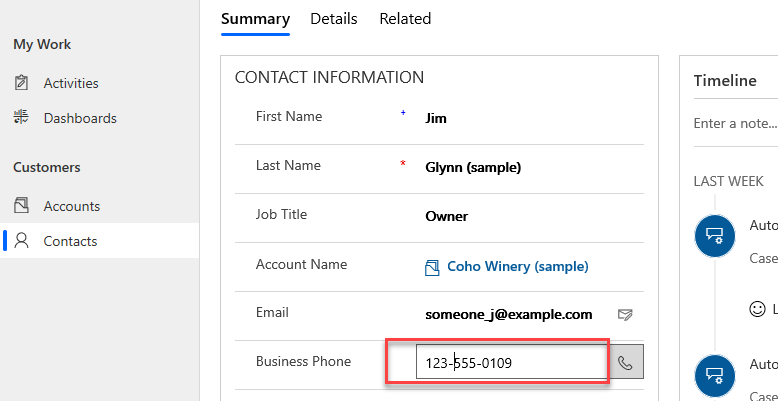Screen dimensions: 778x401
Task: Click the Accounts icon in sidebar
Action: click(21, 205)
